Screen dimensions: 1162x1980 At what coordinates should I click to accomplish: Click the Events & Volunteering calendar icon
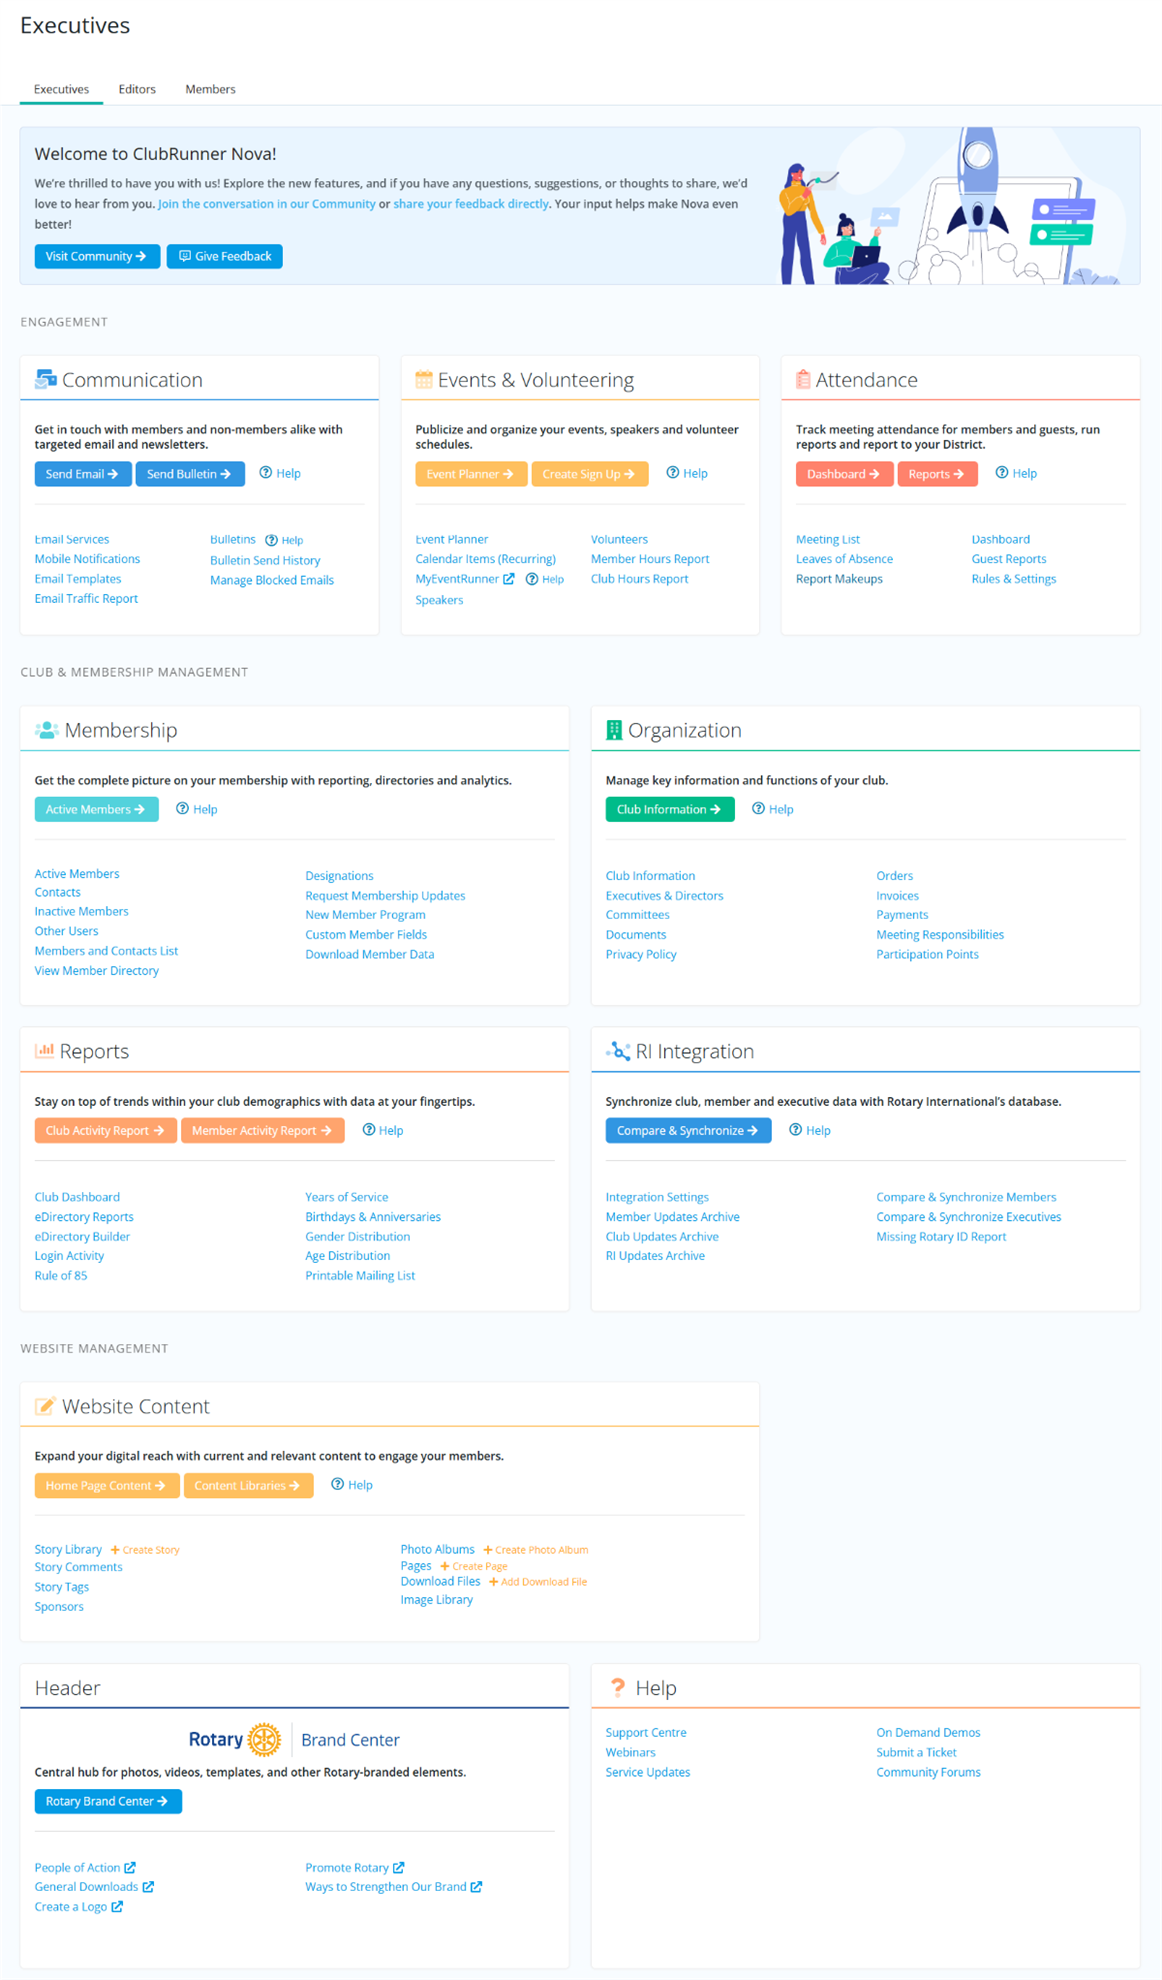click(424, 380)
